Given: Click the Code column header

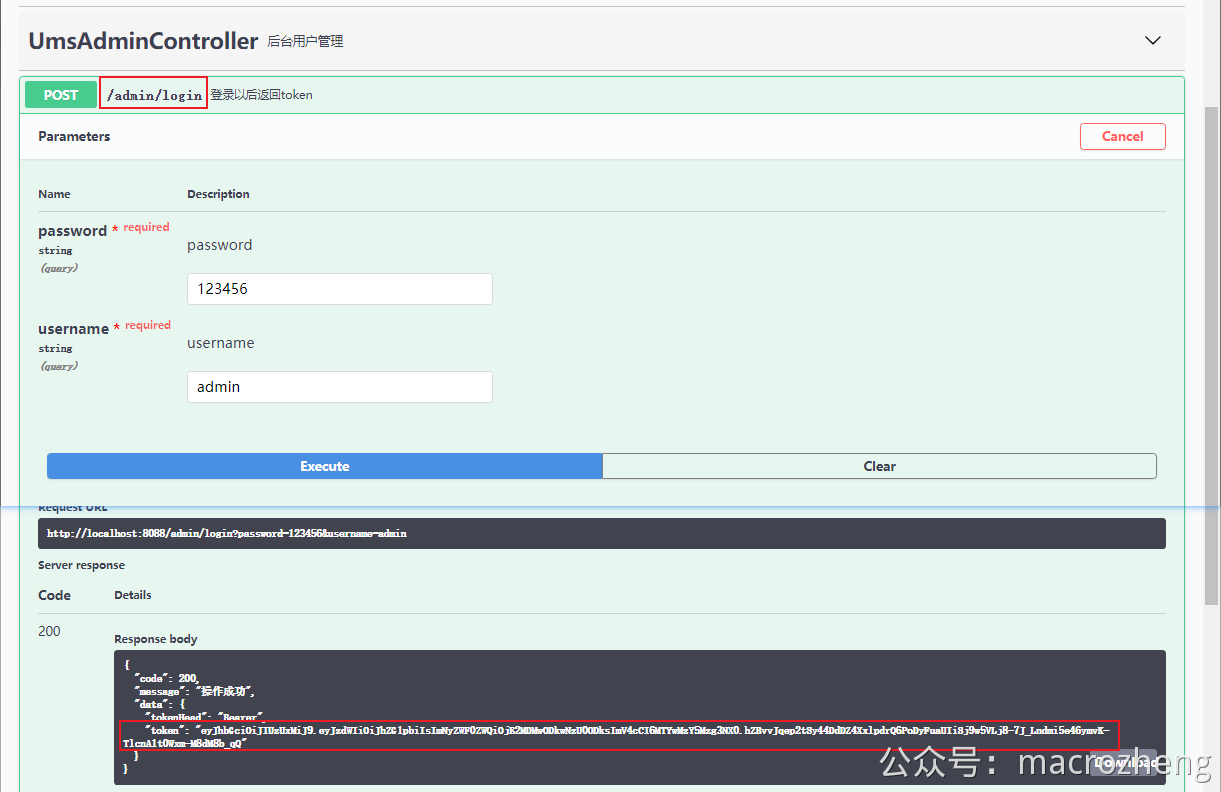Looking at the screenshot, I should (x=54, y=595).
